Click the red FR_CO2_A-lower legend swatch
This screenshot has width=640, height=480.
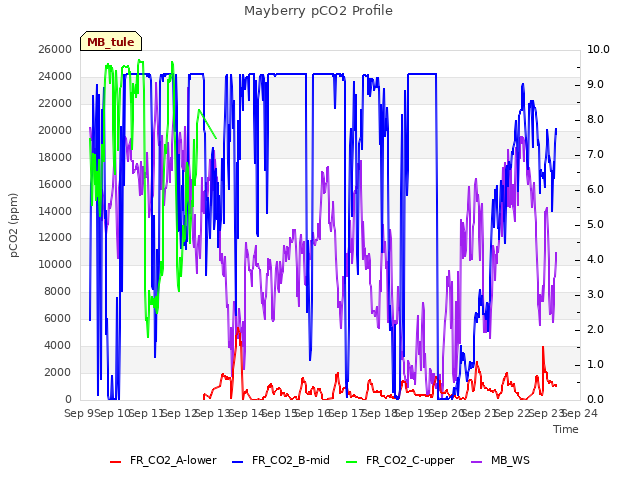point(116,462)
